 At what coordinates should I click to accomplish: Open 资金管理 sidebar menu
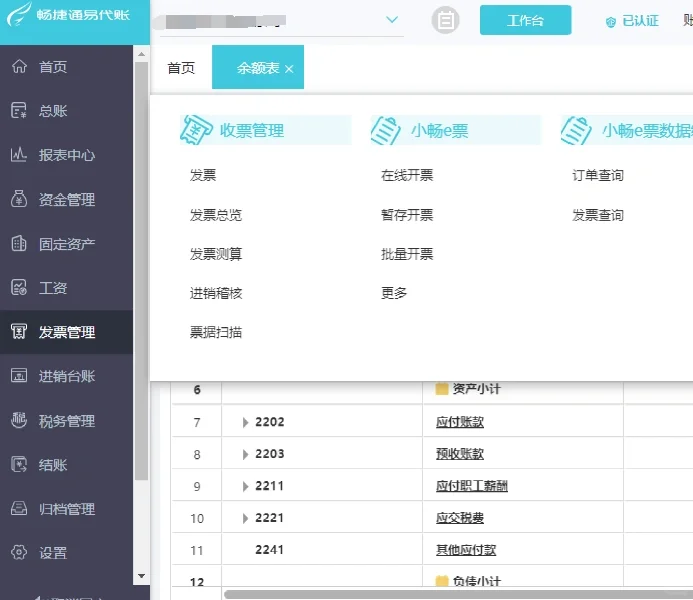click(66, 199)
